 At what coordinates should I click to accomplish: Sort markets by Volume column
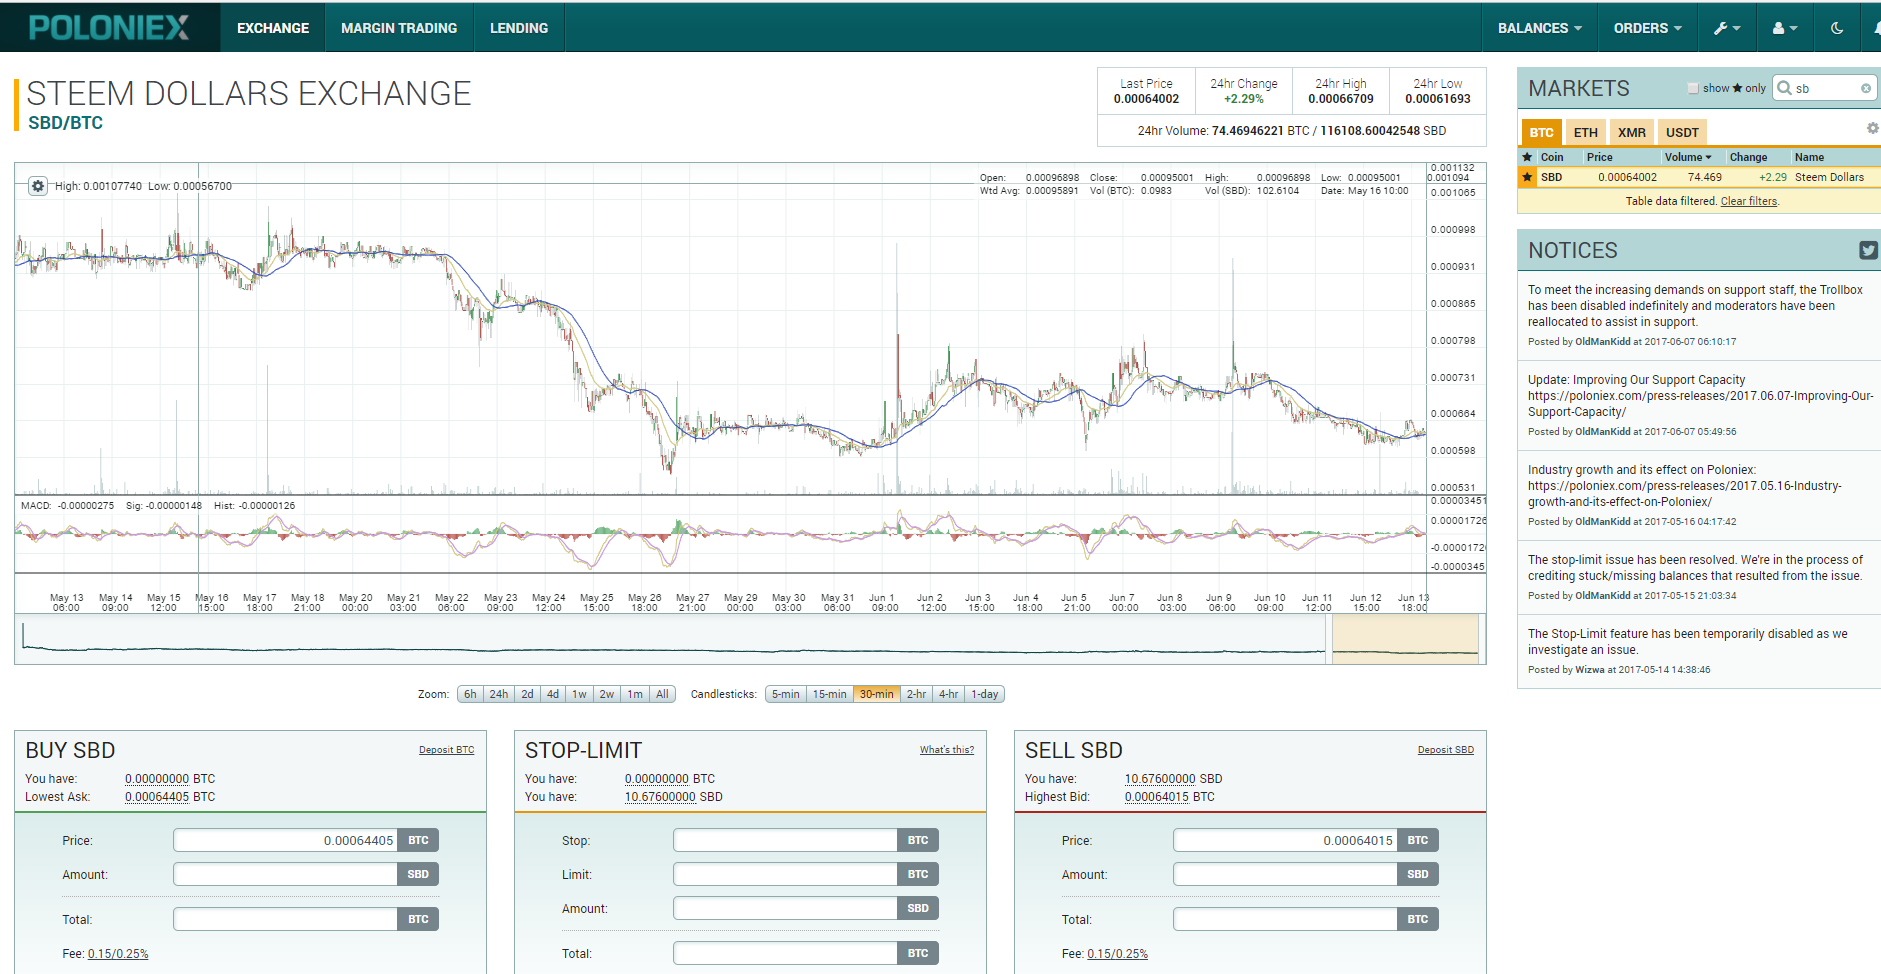[1688, 157]
